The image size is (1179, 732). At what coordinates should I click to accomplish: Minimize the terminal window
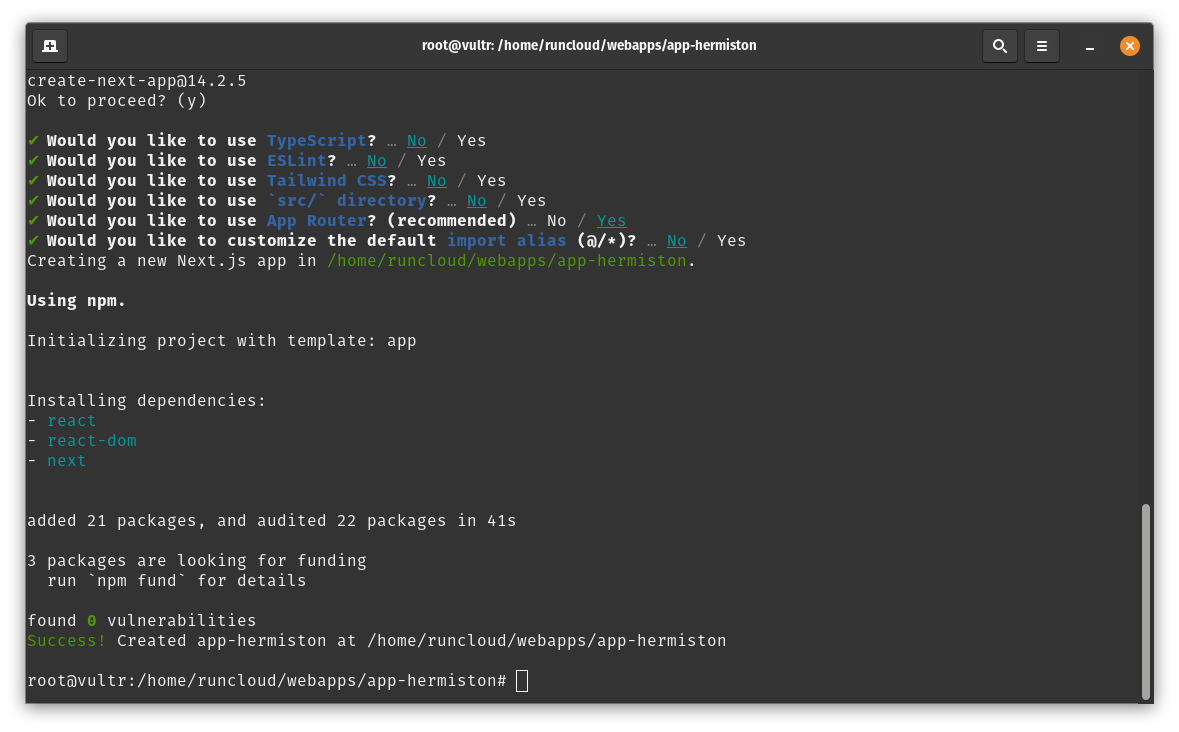[x=1087, y=46]
